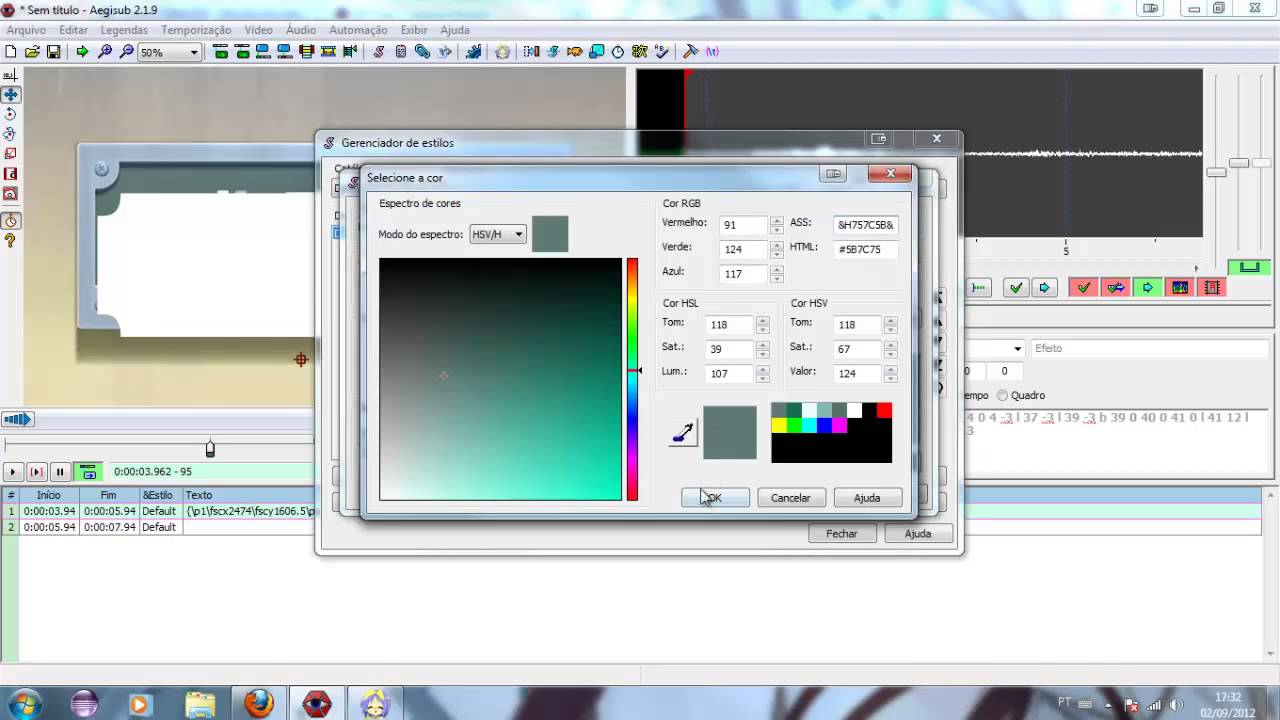The height and width of the screenshot is (720, 1280).
Task: Pick the red swatch in the palette
Action: (884, 410)
